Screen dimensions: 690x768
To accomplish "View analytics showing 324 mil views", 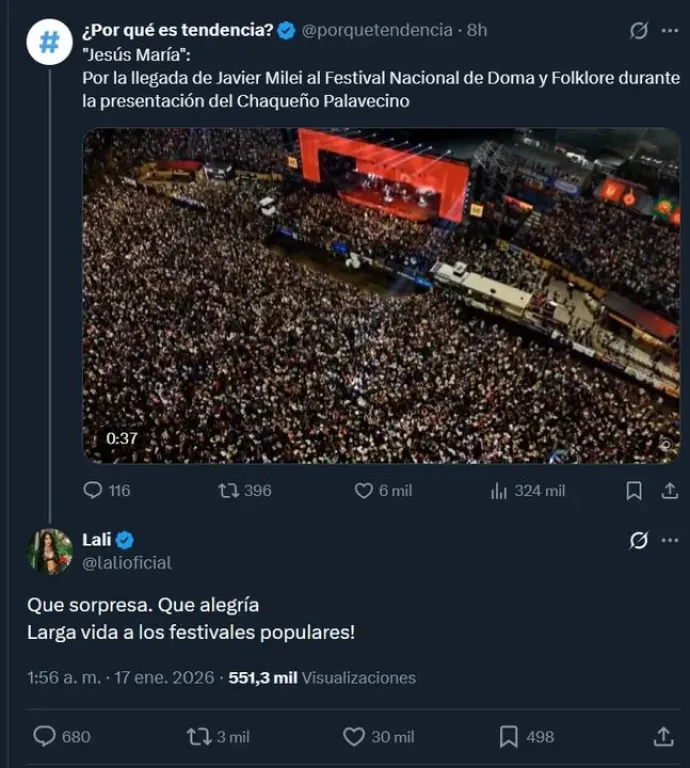I will [499, 490].
